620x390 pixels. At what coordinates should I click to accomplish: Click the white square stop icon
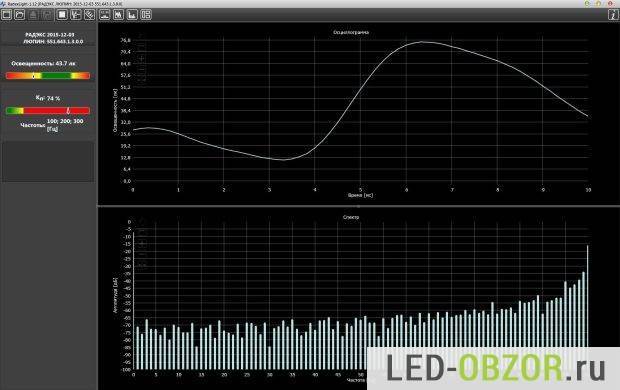pyautogui.click(x=62, y=15)
